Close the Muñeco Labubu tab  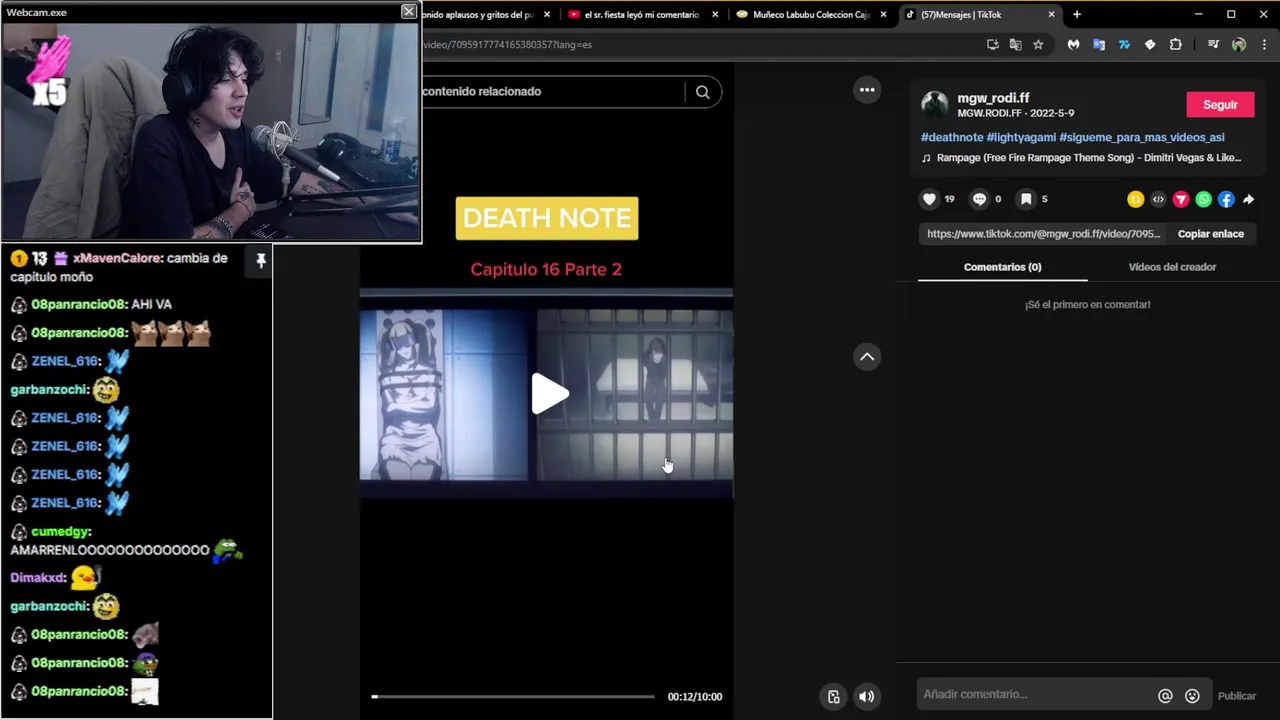pyautogui.click(x=883, y=15)
